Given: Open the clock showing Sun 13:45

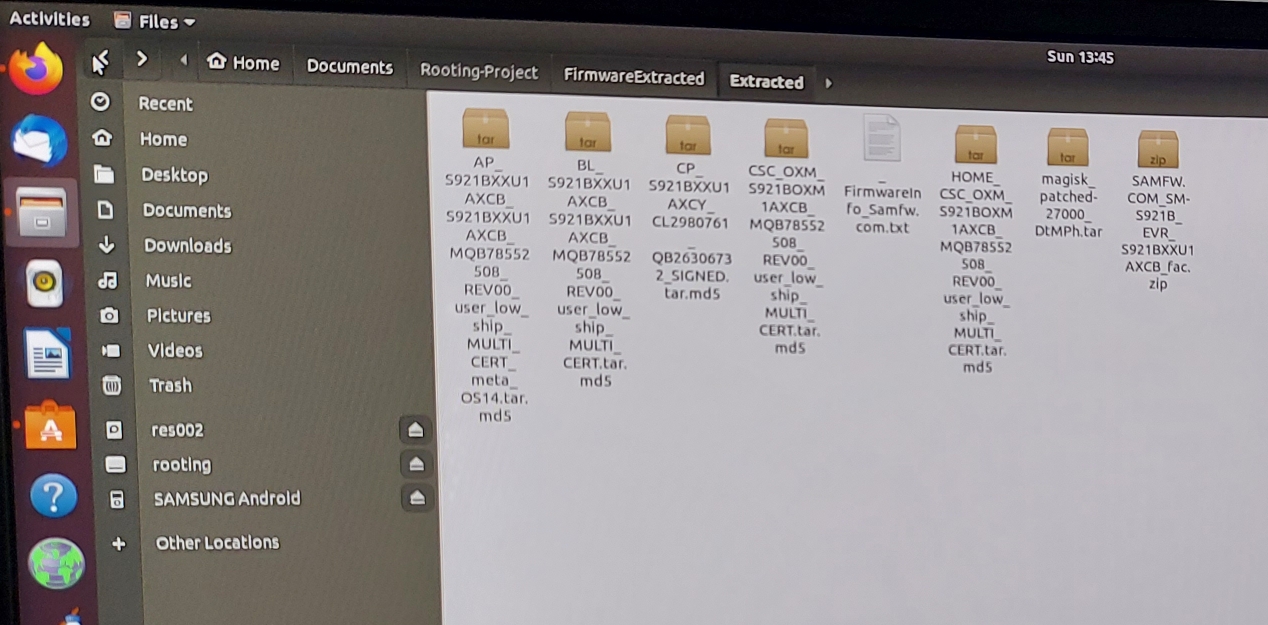Looking at the screenshot, I should point(1080,57).
